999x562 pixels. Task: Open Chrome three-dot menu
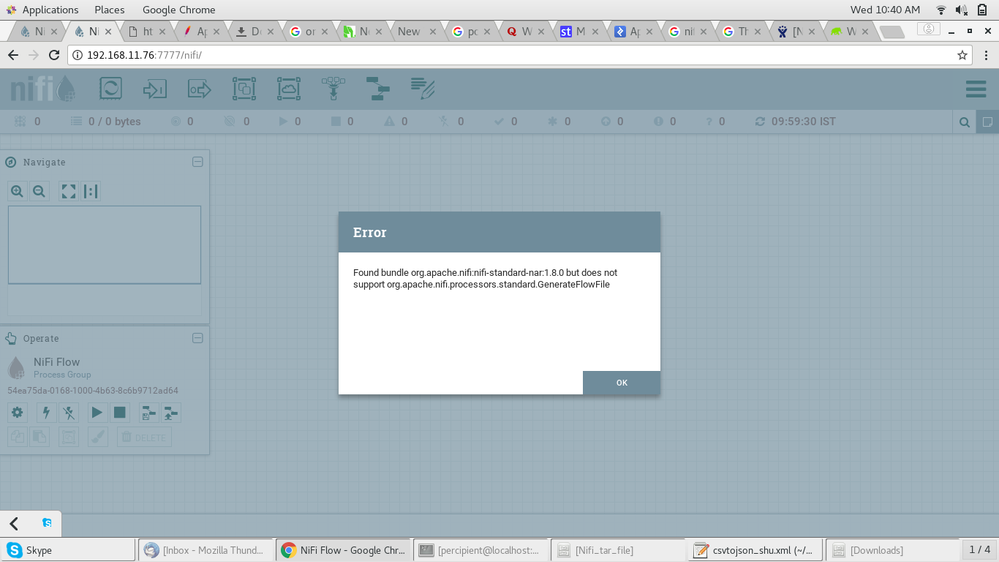[x=986, y=55]
